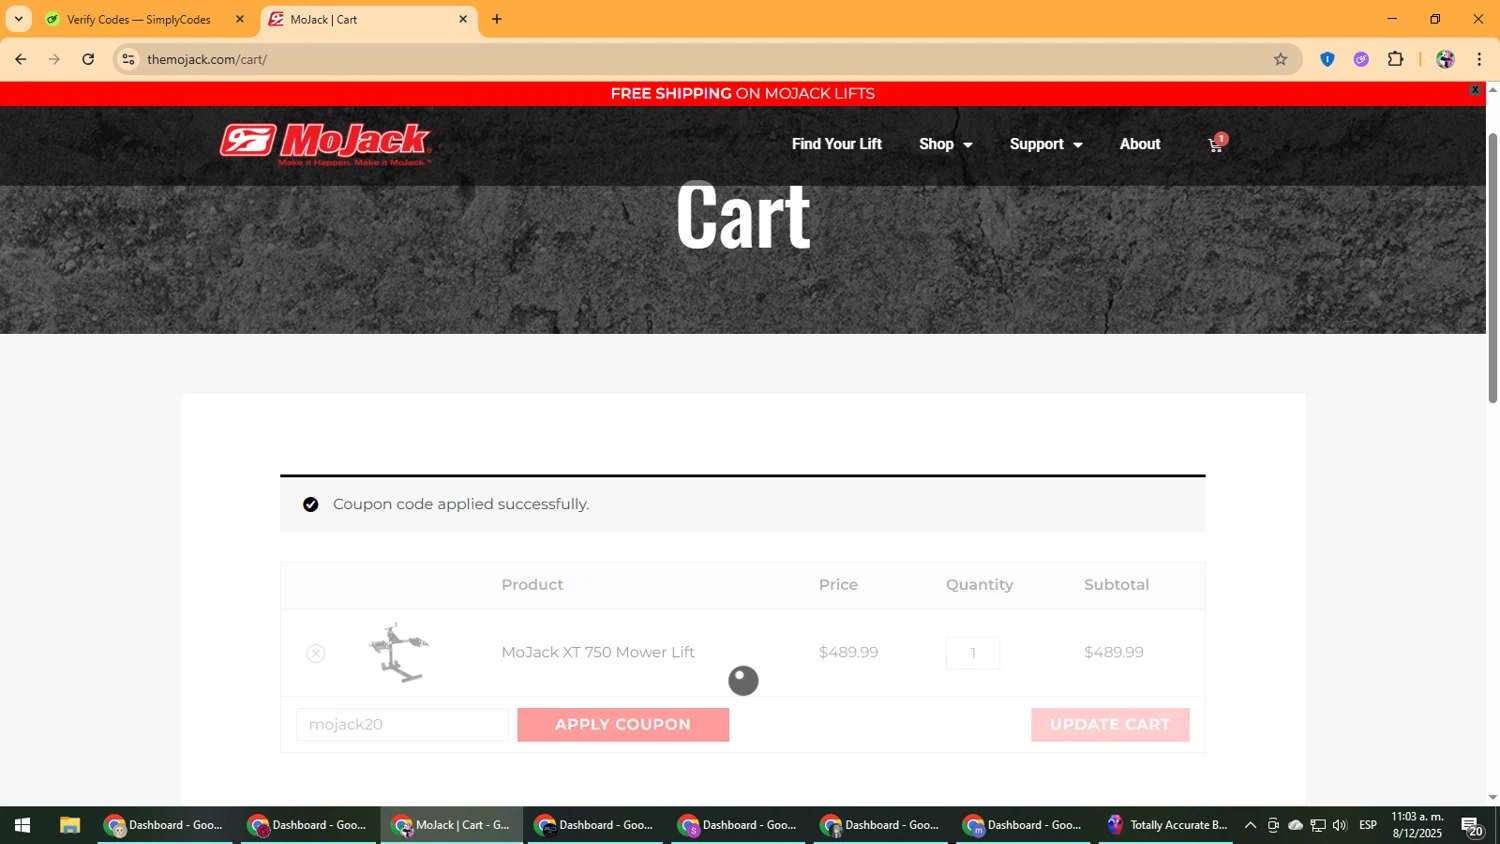Click the mower lift product thumbnail

pos(399,652)
